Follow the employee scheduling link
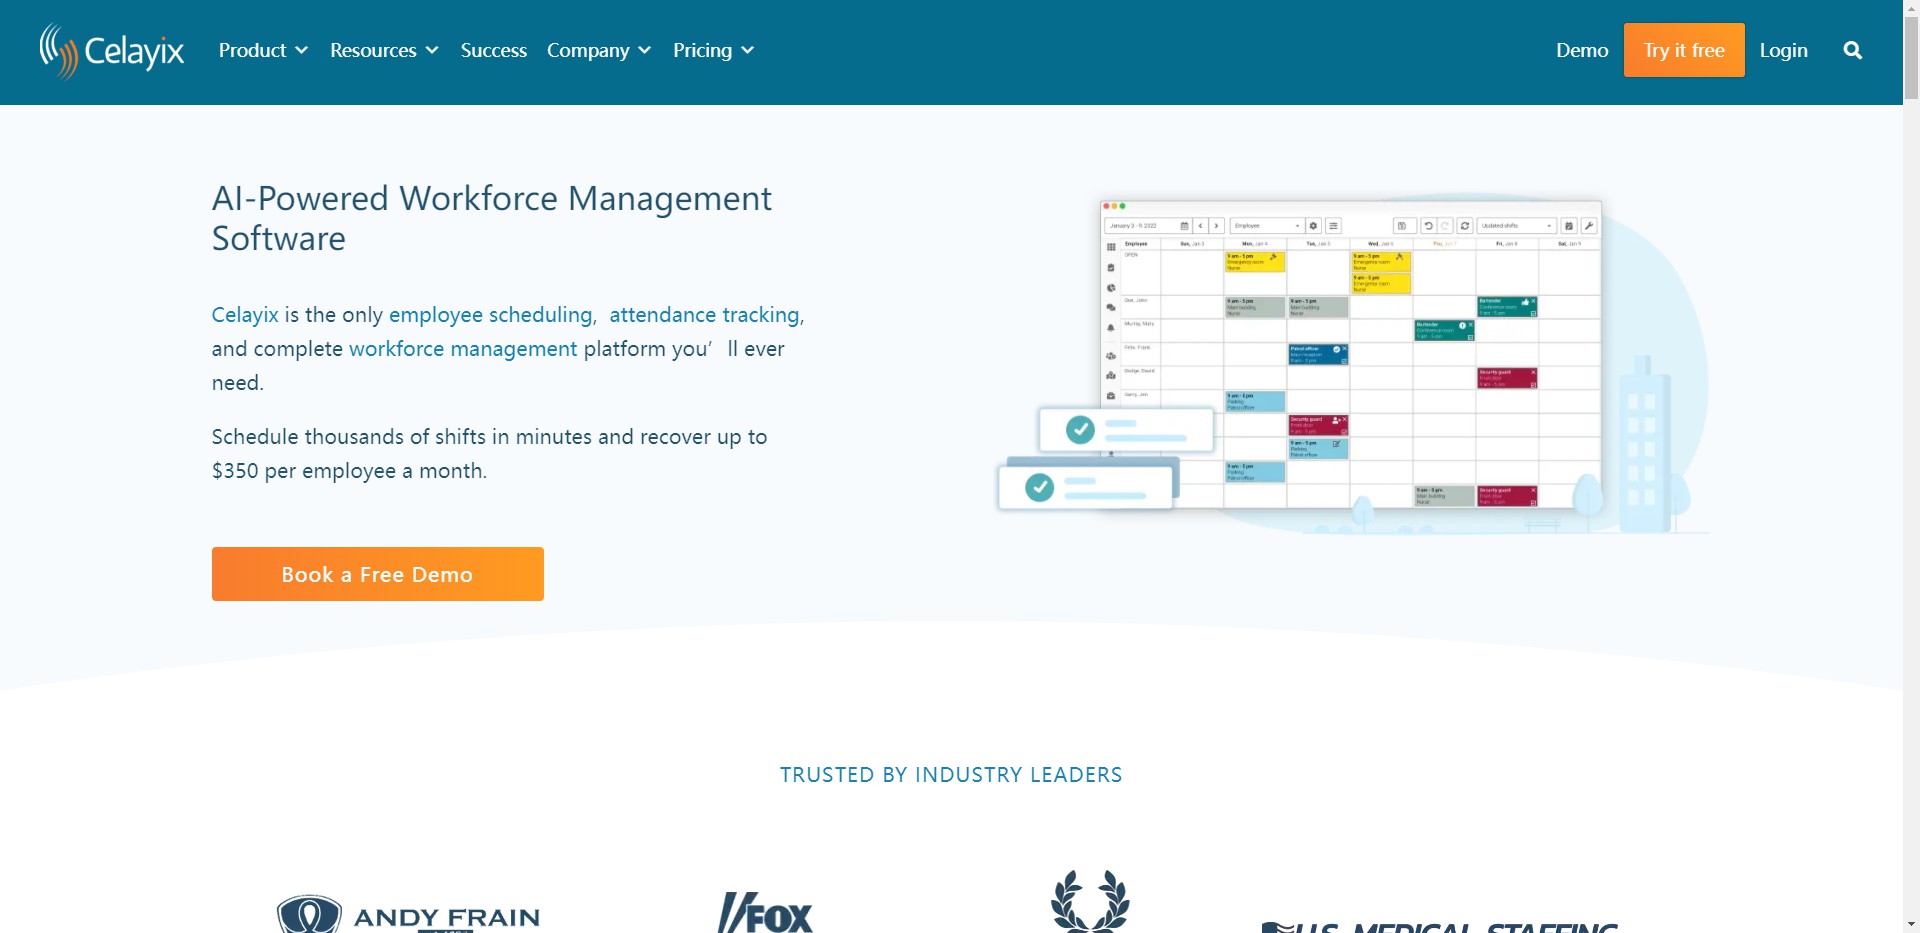Viewport: 1920px width, 933px height. (x=490, y=315)
